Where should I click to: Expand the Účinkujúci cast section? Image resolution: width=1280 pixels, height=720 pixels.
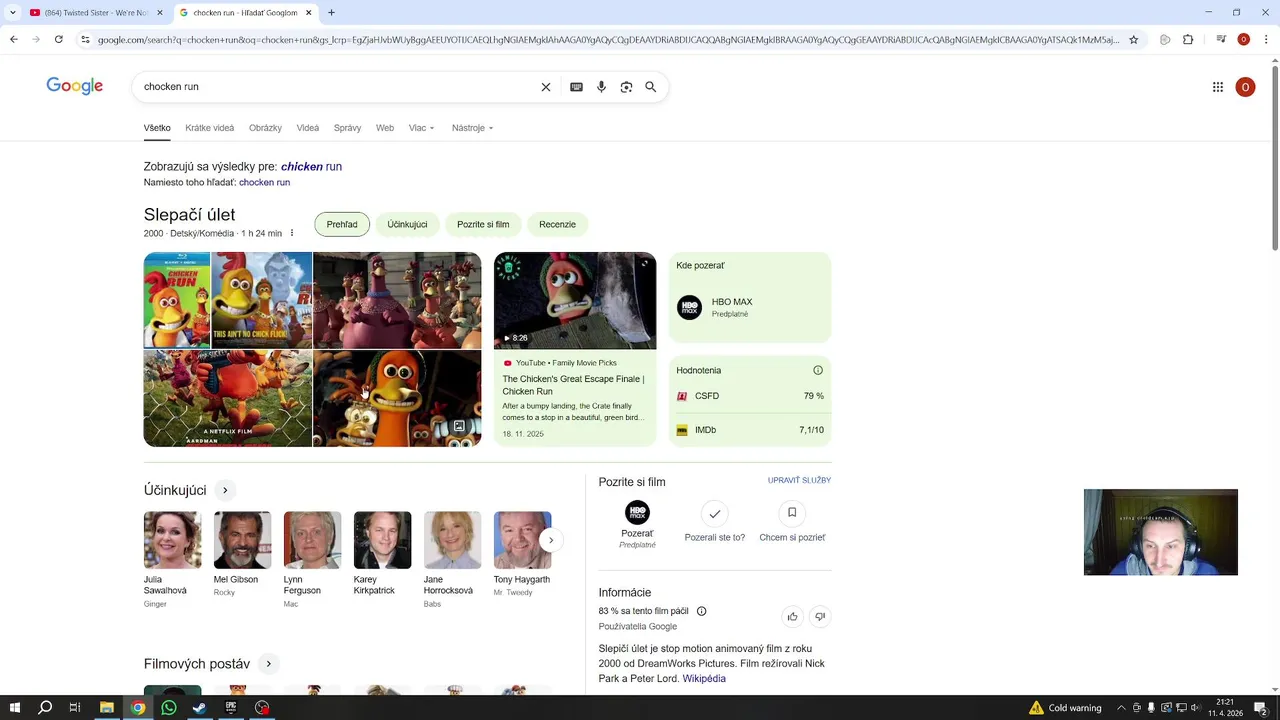click(225, 490)
